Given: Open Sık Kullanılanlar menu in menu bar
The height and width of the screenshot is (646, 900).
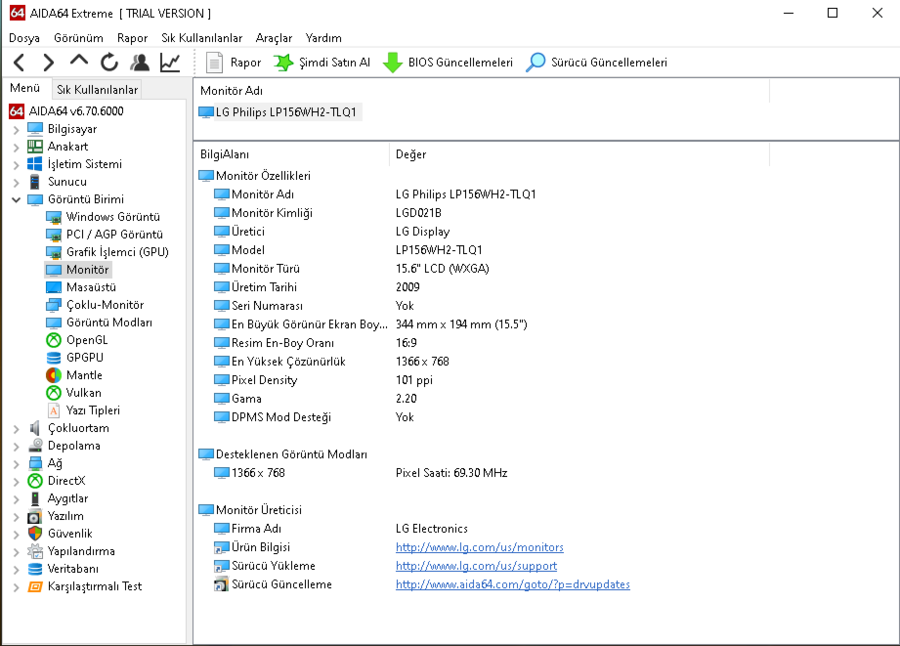Looking at the screenshot, I should pos(201,38).
